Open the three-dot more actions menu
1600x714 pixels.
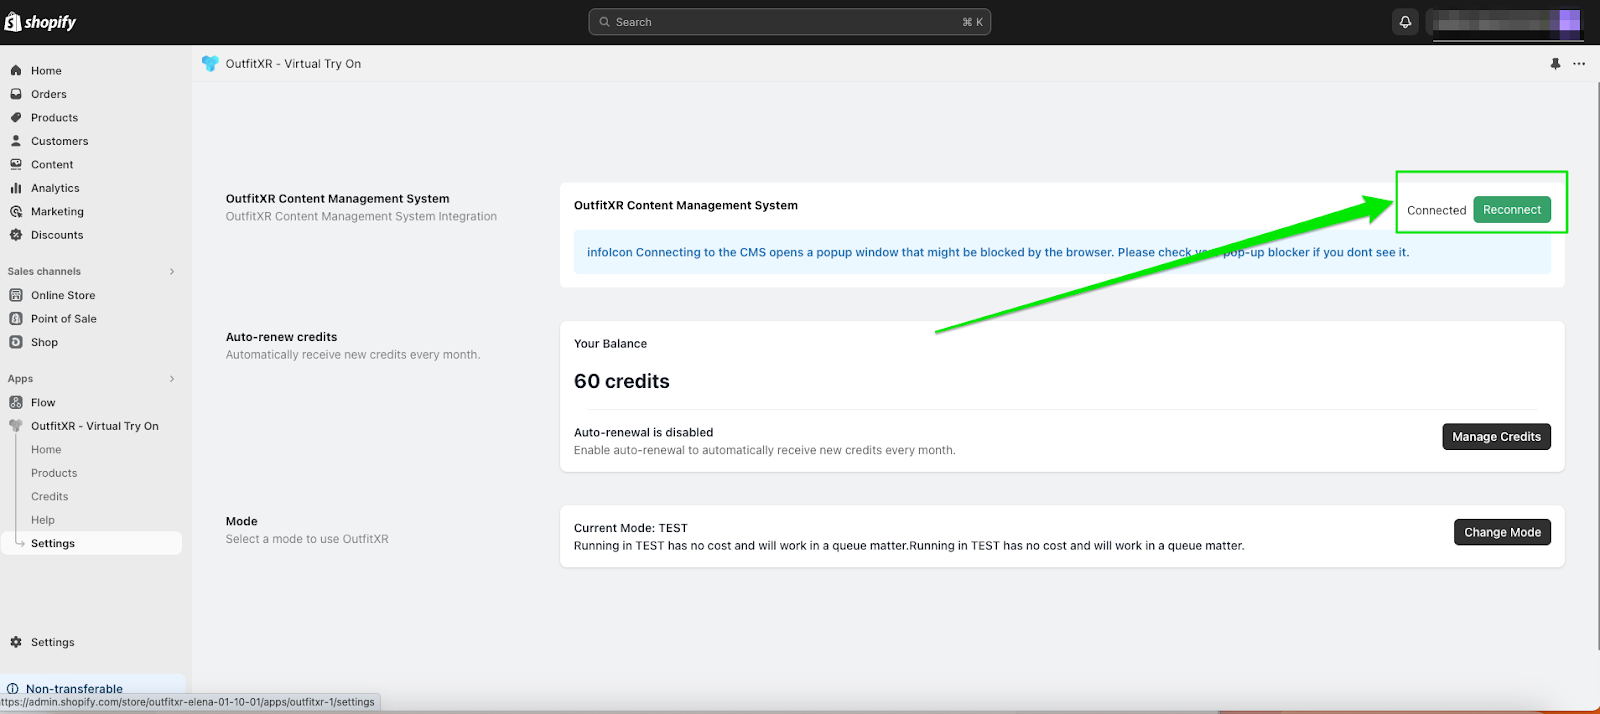[x=1579, y=64]
